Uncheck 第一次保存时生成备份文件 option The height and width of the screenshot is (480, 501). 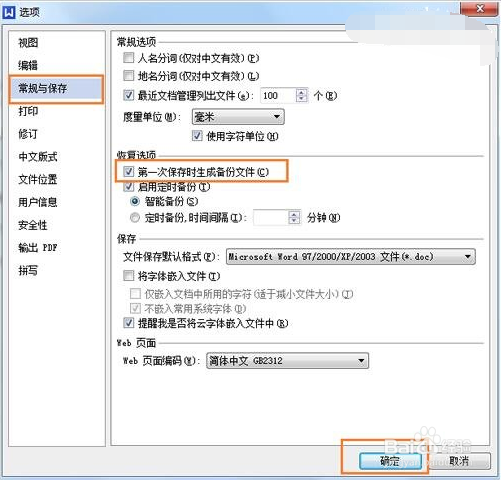[x=129, y=172]
